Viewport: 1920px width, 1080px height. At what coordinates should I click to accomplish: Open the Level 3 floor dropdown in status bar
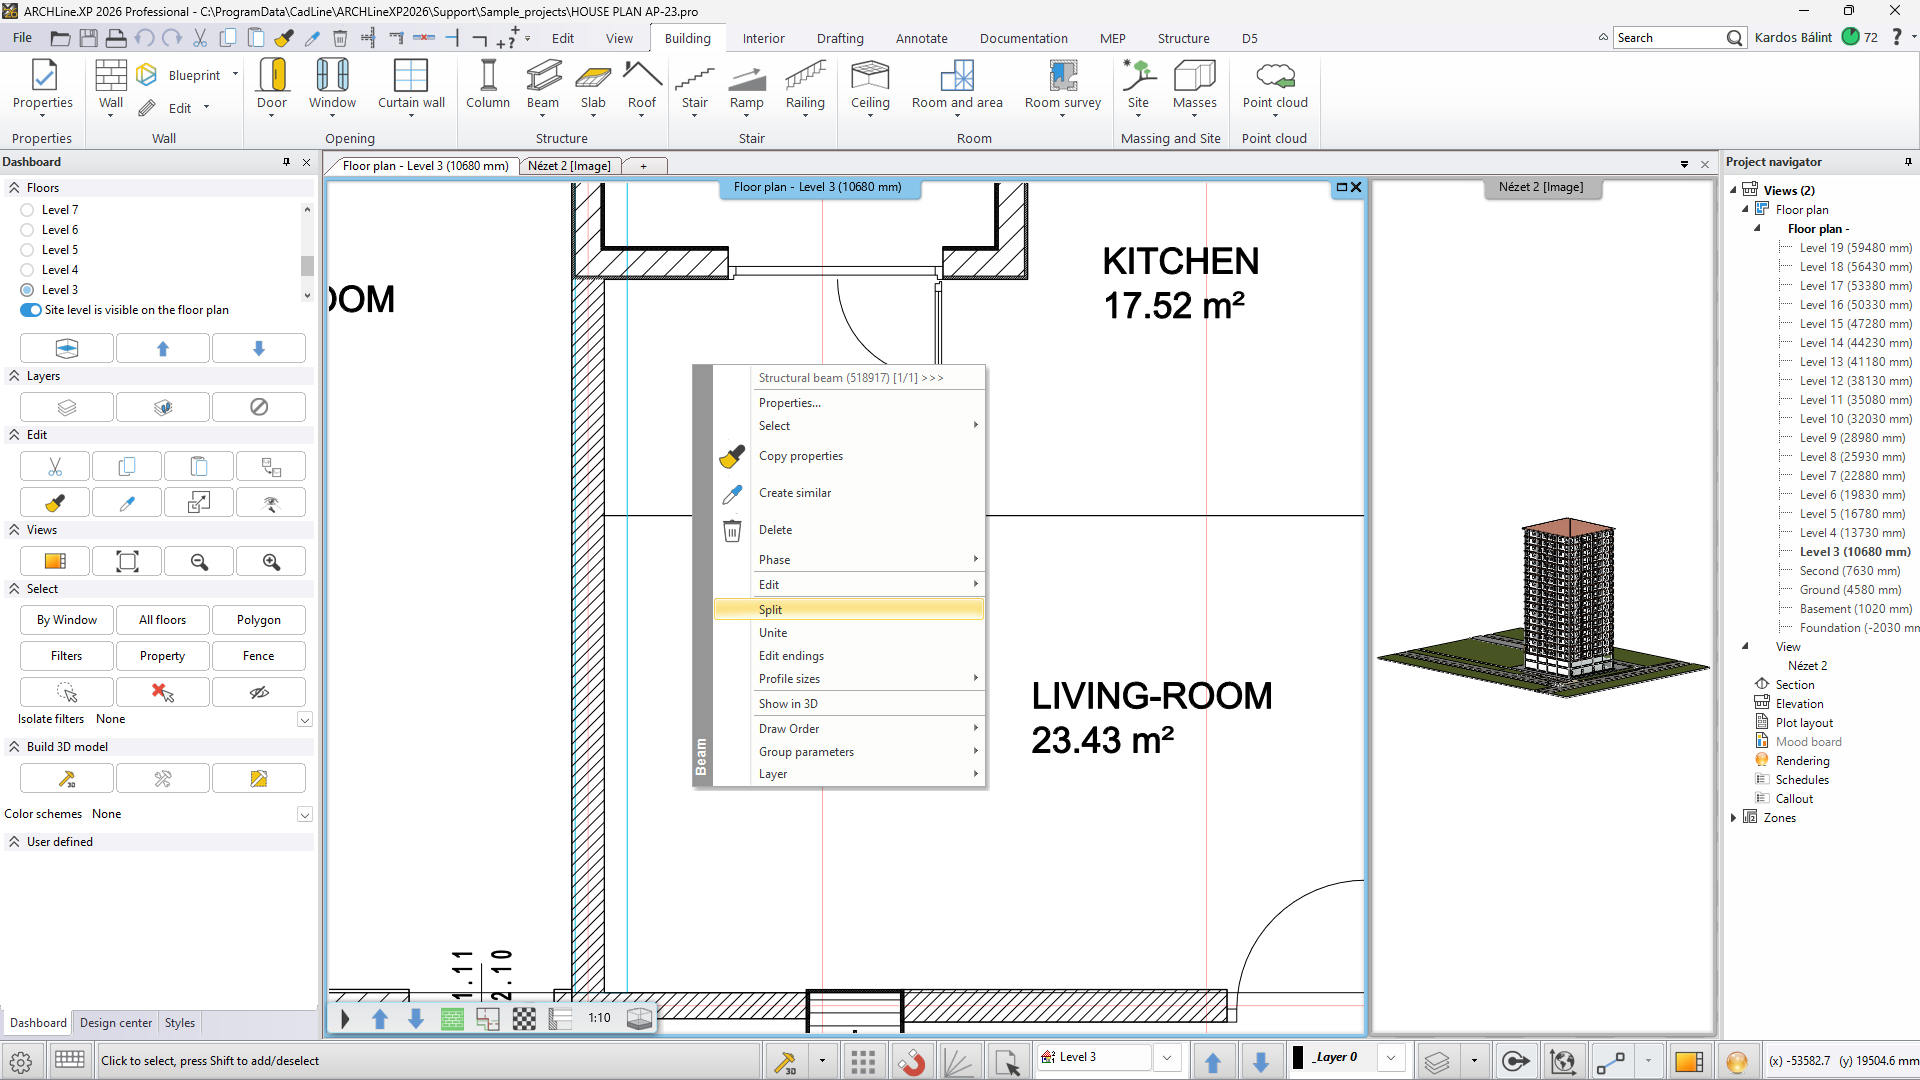pyautogui.click(x=1166, y=1058)
